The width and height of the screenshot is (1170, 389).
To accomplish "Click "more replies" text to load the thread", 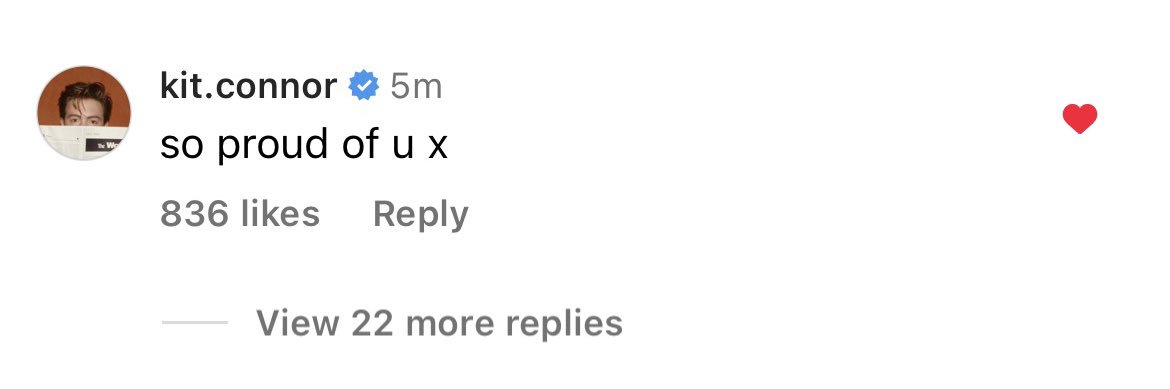I will click(x=513, y=324).
